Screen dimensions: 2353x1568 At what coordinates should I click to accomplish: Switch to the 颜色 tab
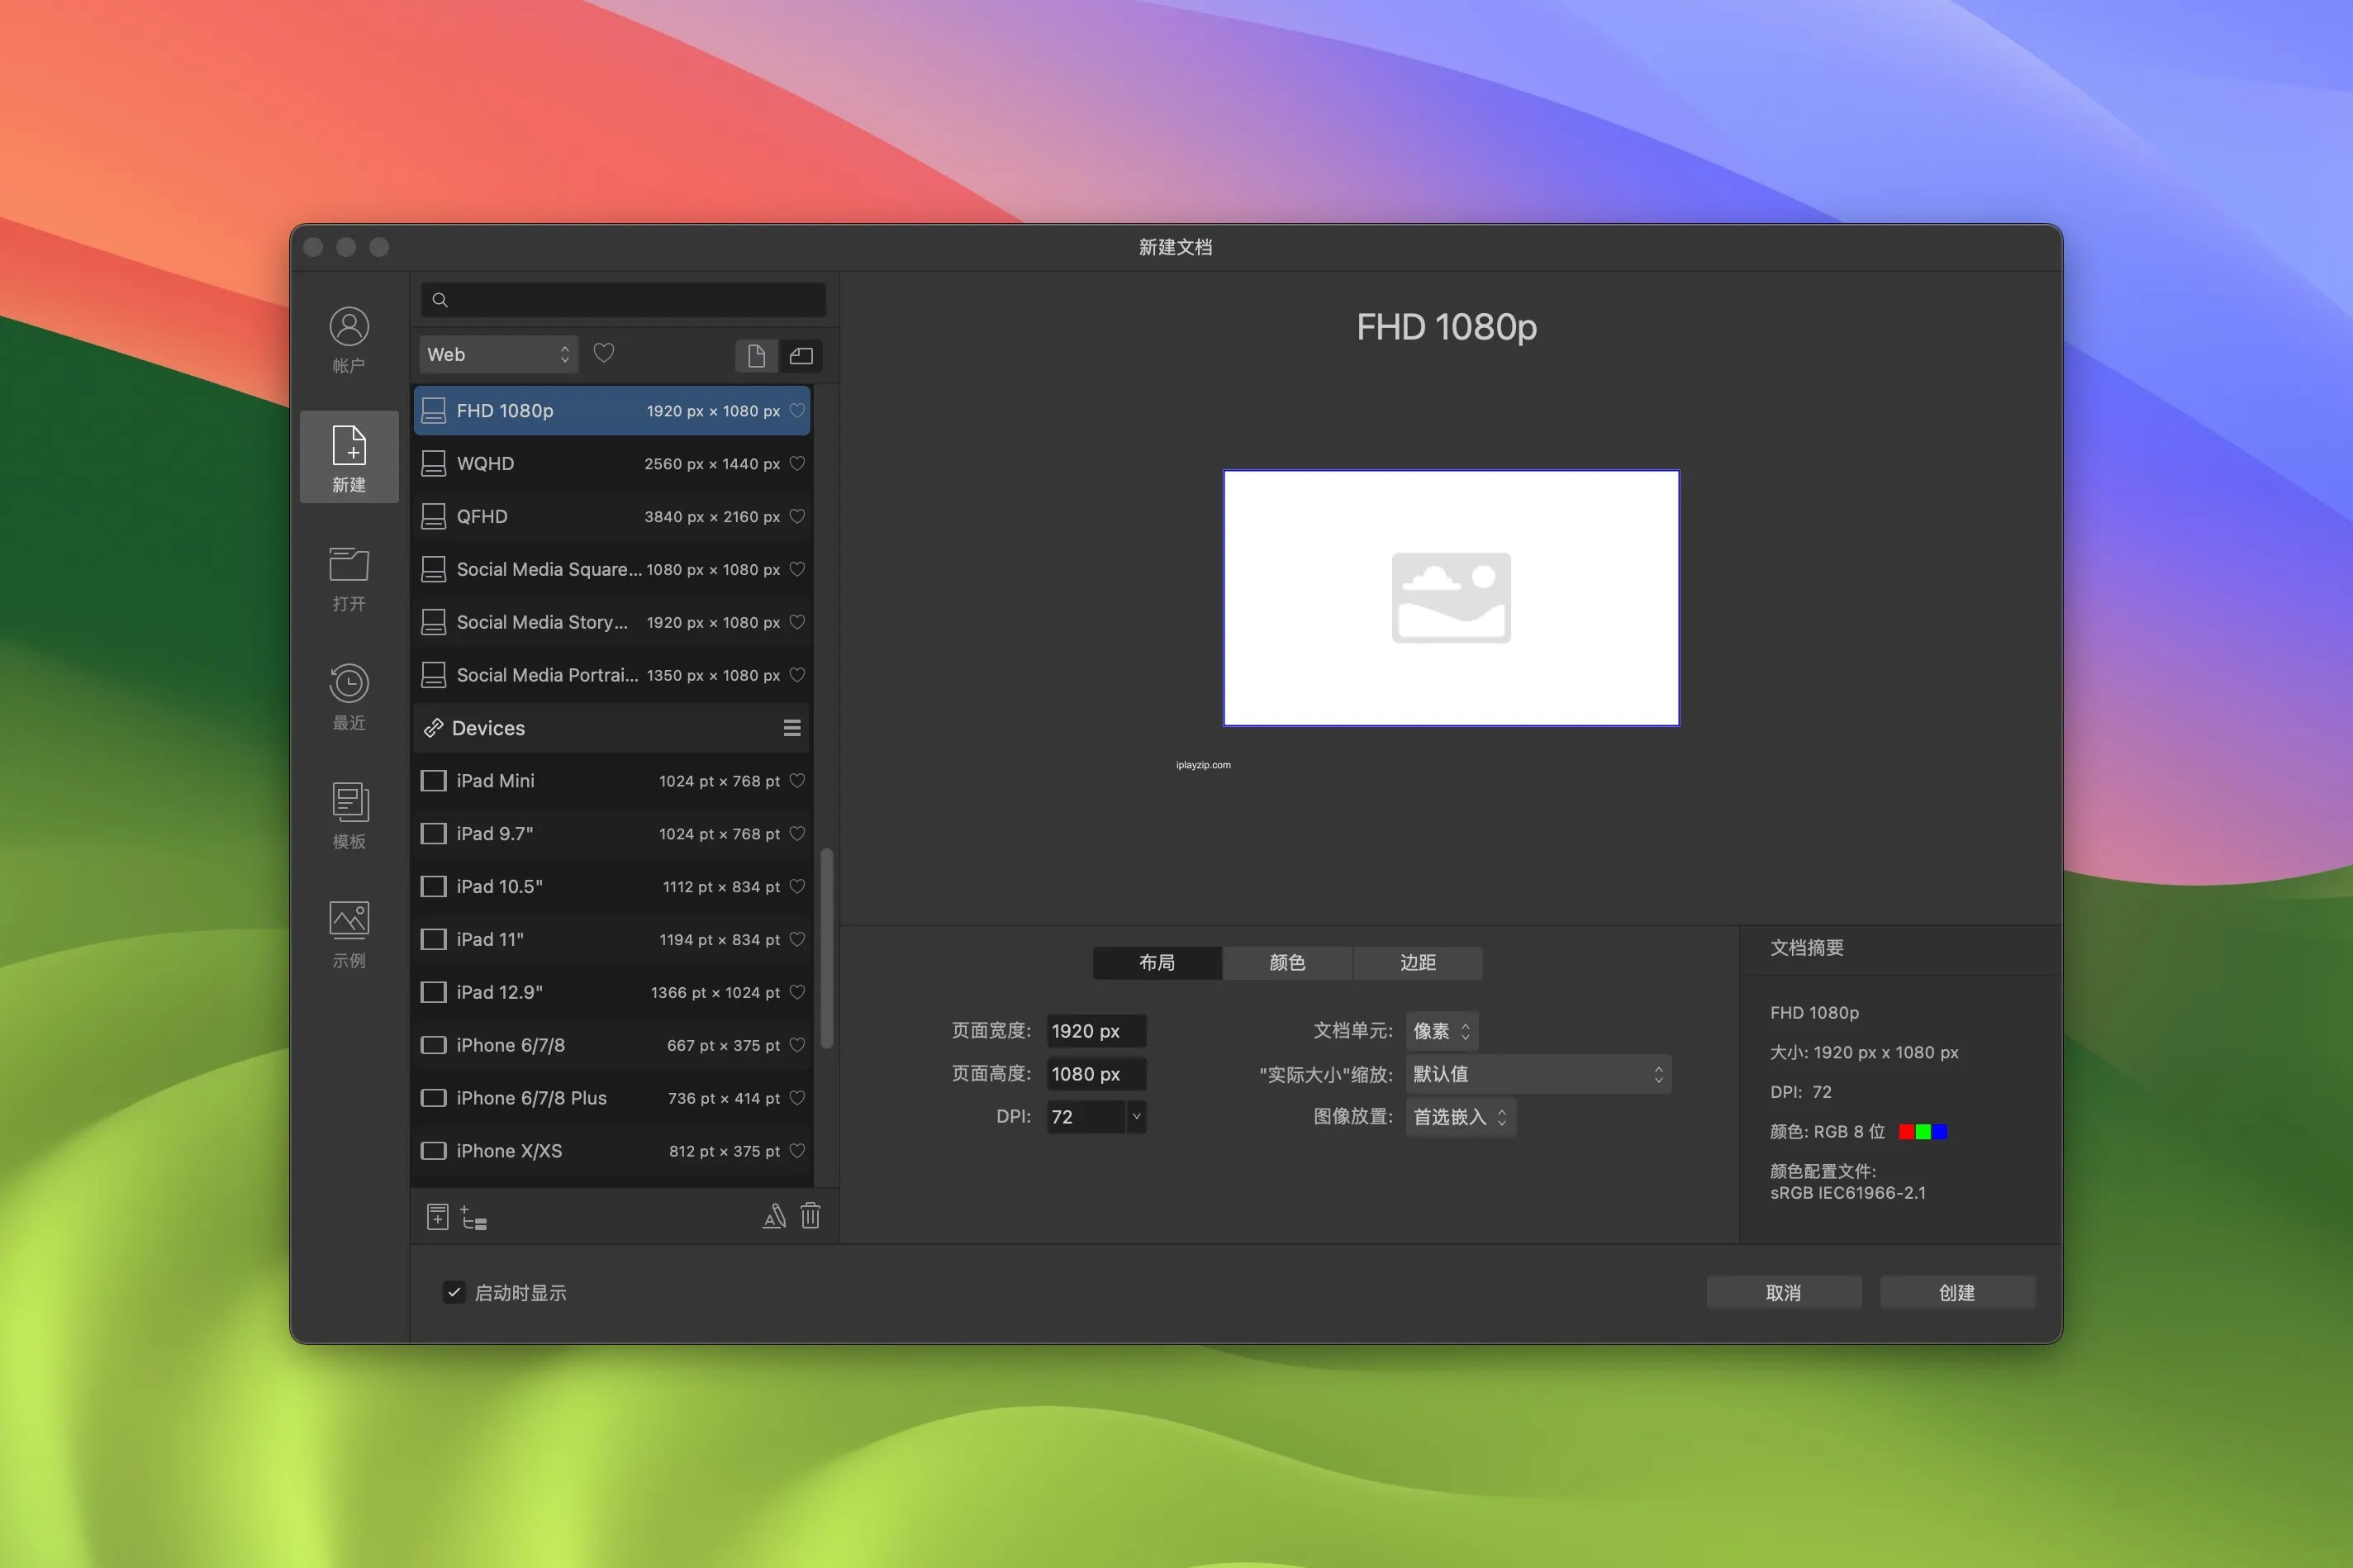[x=1287, y=963]
